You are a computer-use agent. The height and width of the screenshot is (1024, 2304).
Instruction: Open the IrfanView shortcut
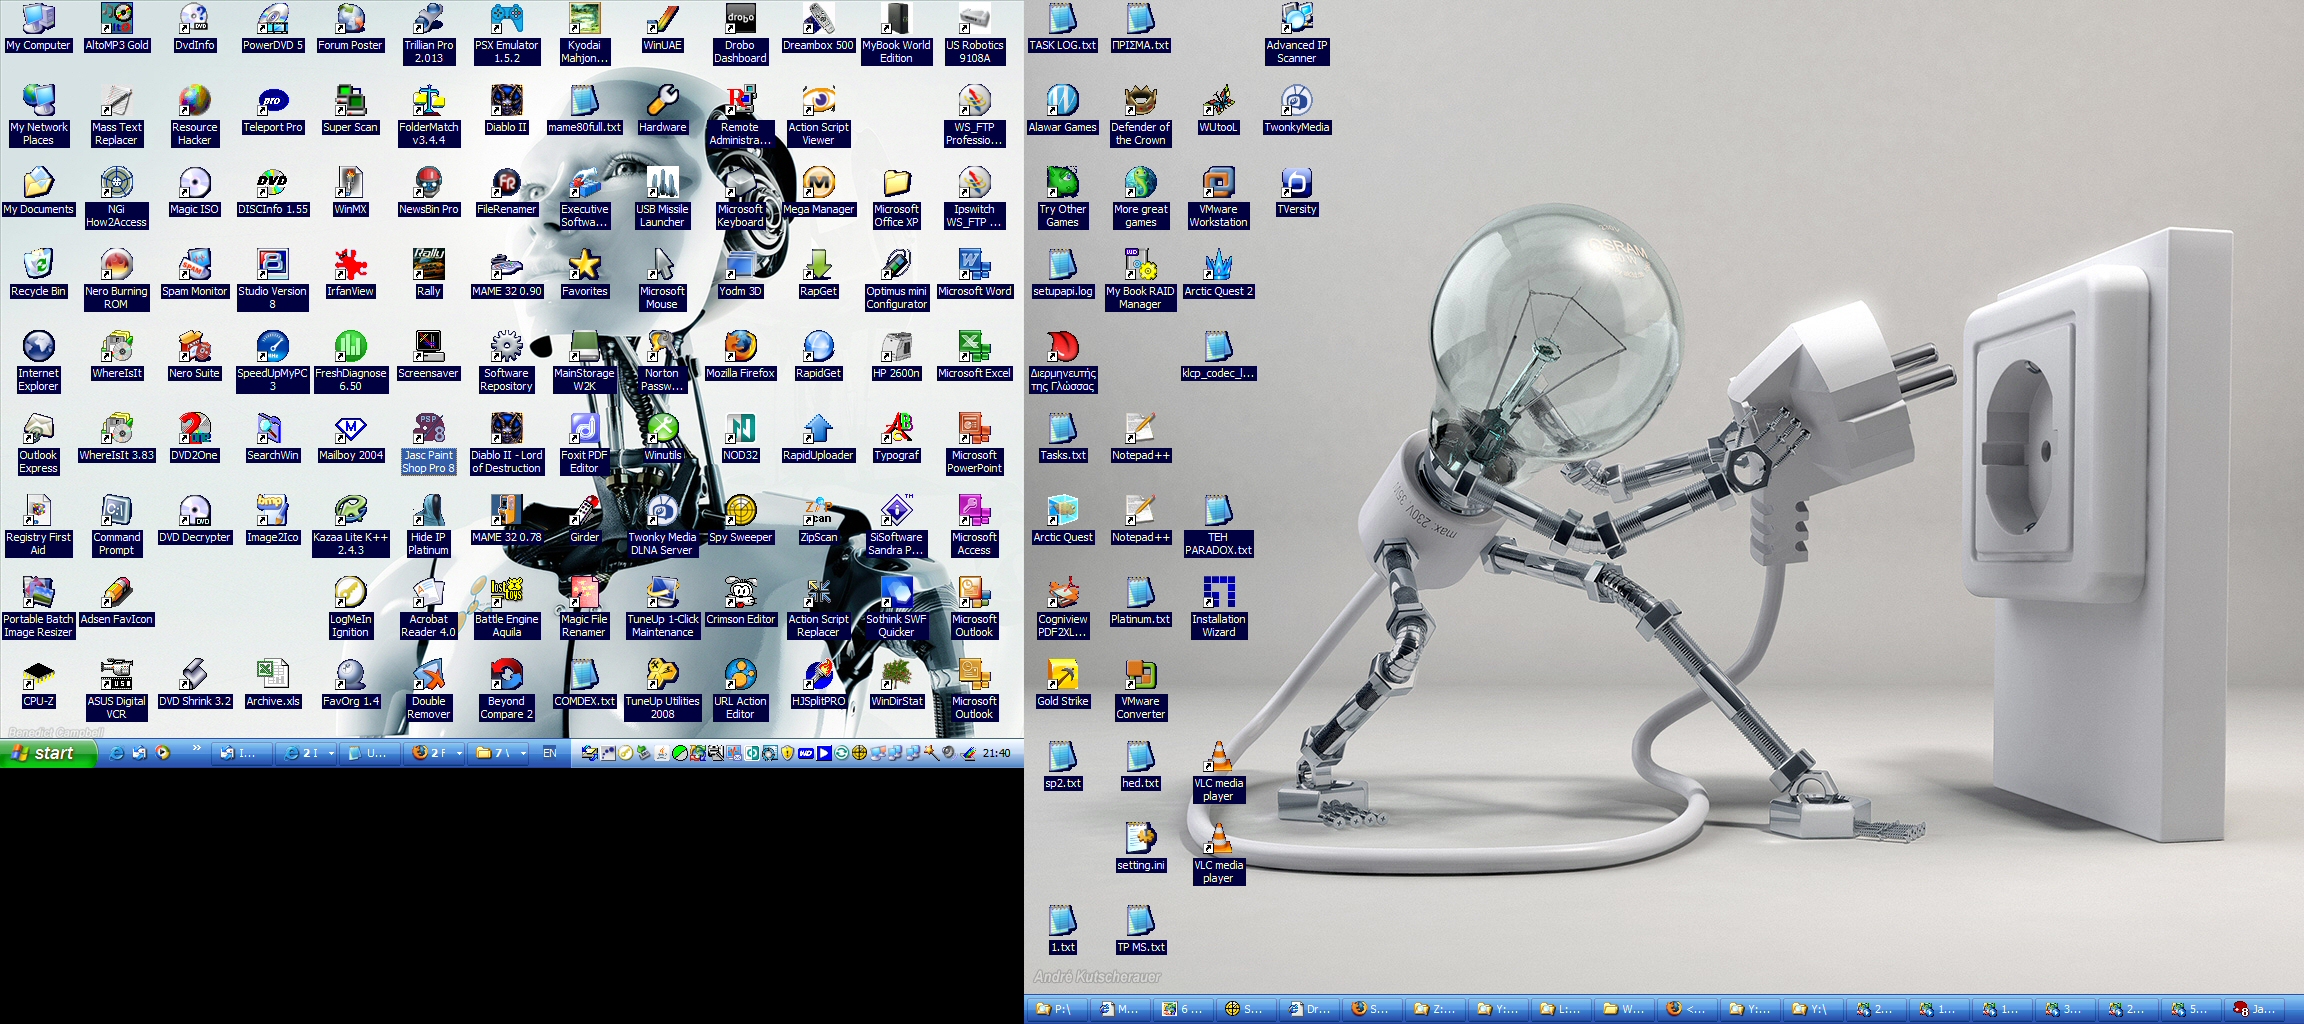coord(350,274)
